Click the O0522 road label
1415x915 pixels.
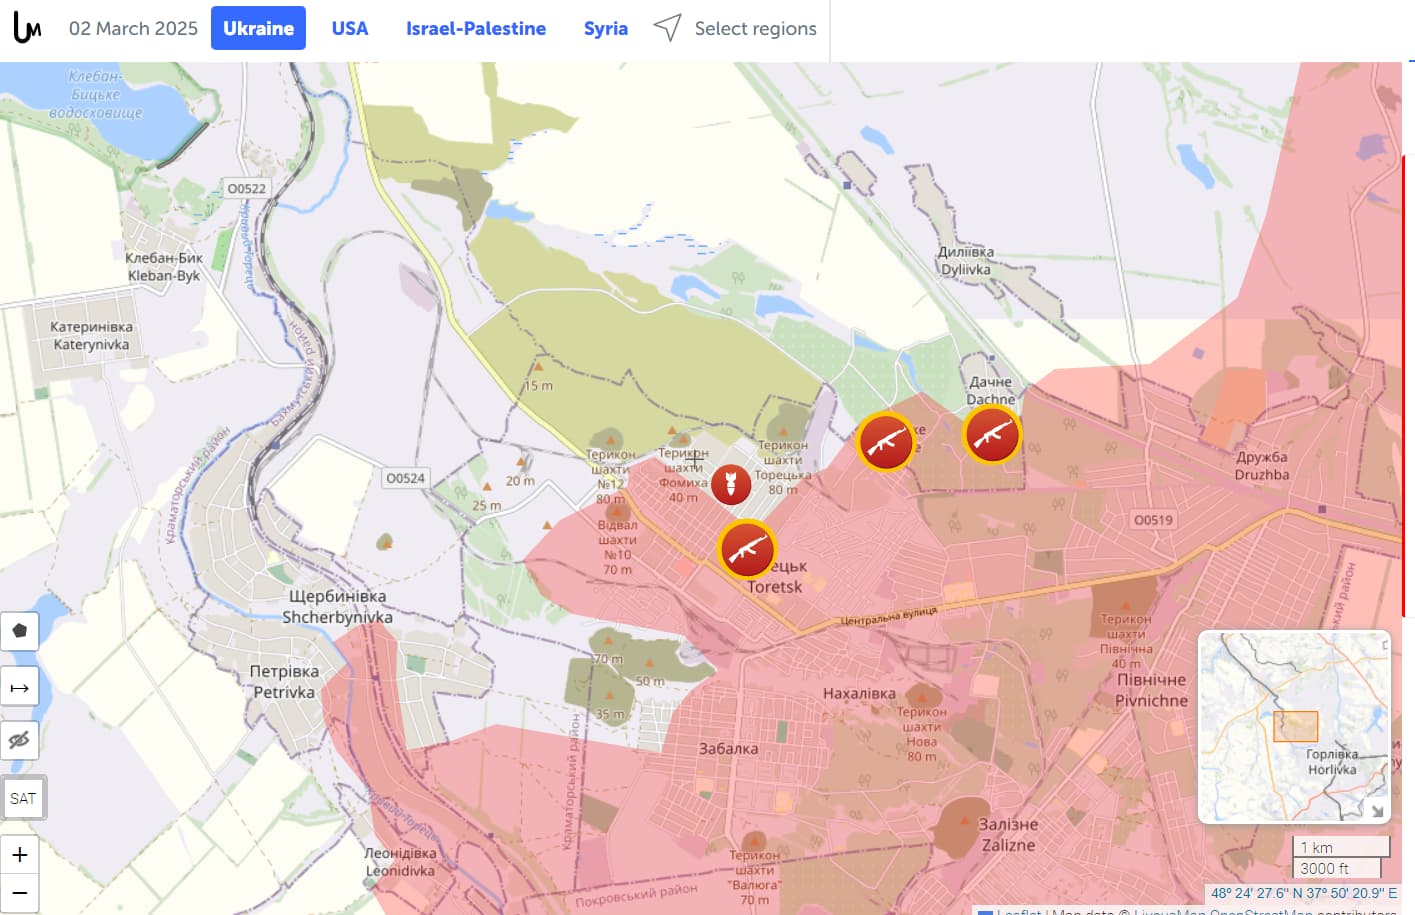[247, 188]
